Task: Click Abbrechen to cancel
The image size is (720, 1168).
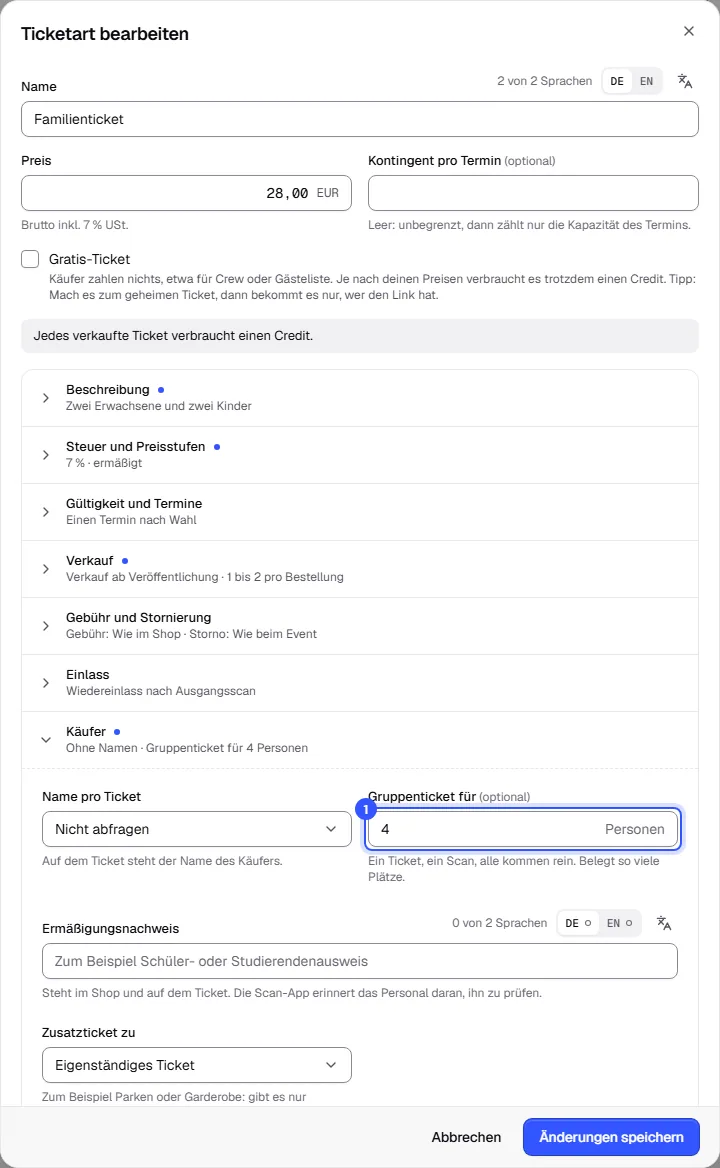Action: pos(466,1137)
